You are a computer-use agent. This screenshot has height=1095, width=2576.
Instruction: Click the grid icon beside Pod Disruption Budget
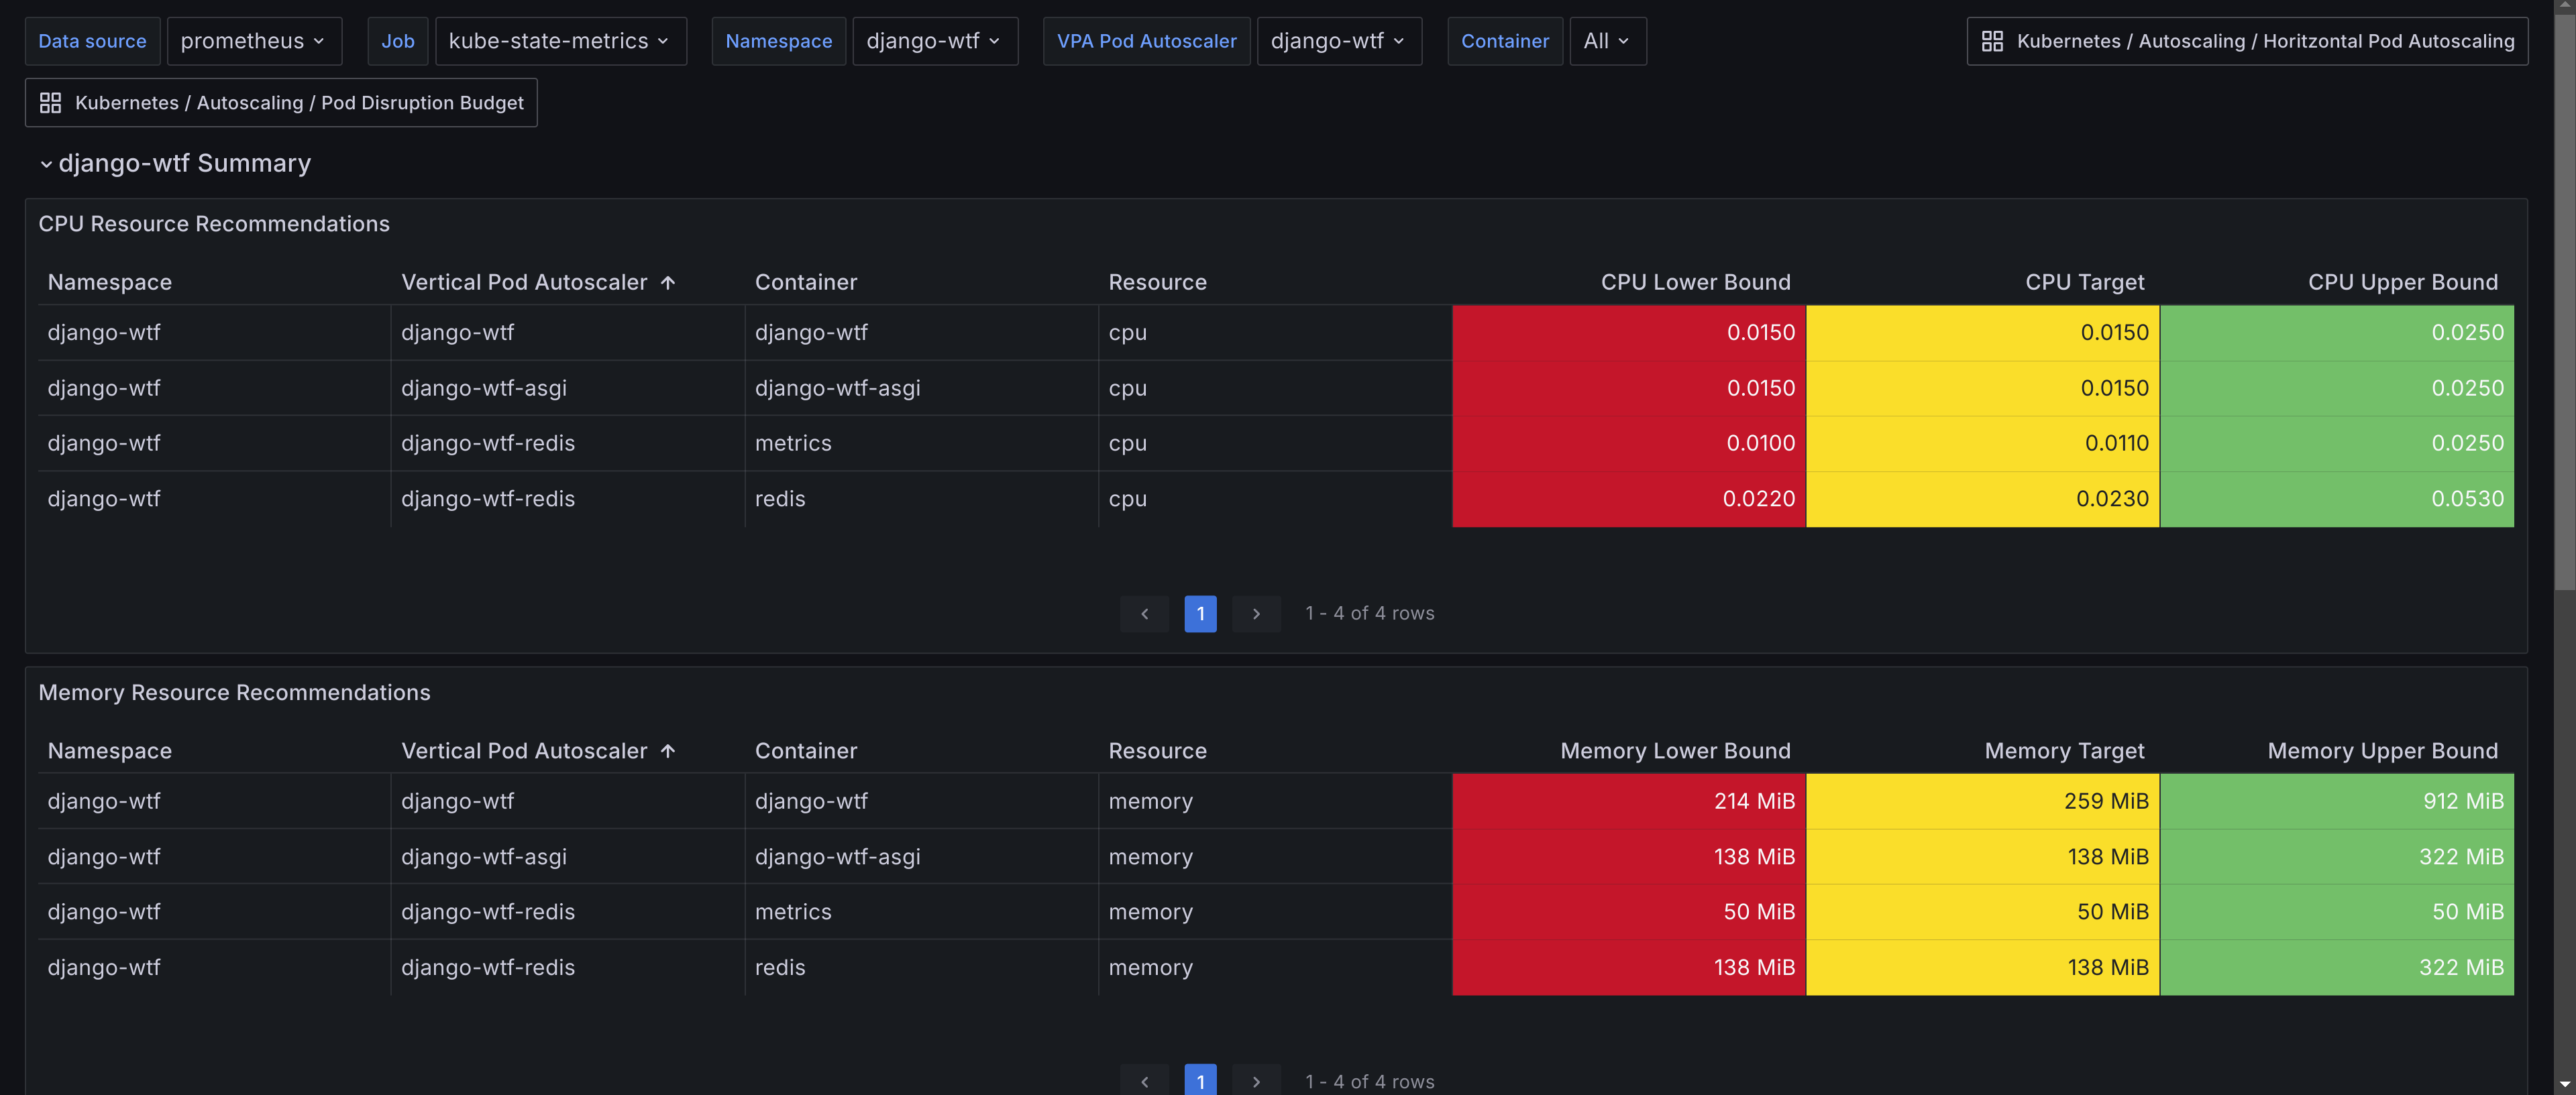tap(50, 103)
